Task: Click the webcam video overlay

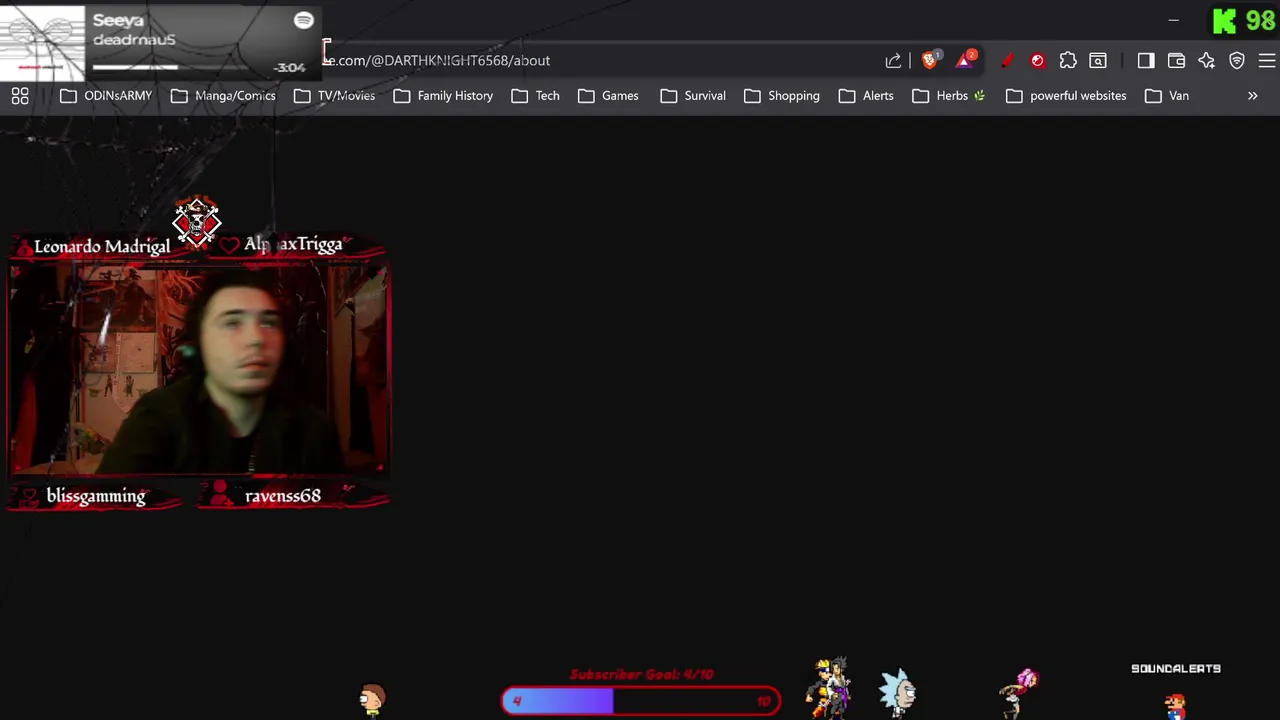Action: pyautogui.click(x=200, y=368)
